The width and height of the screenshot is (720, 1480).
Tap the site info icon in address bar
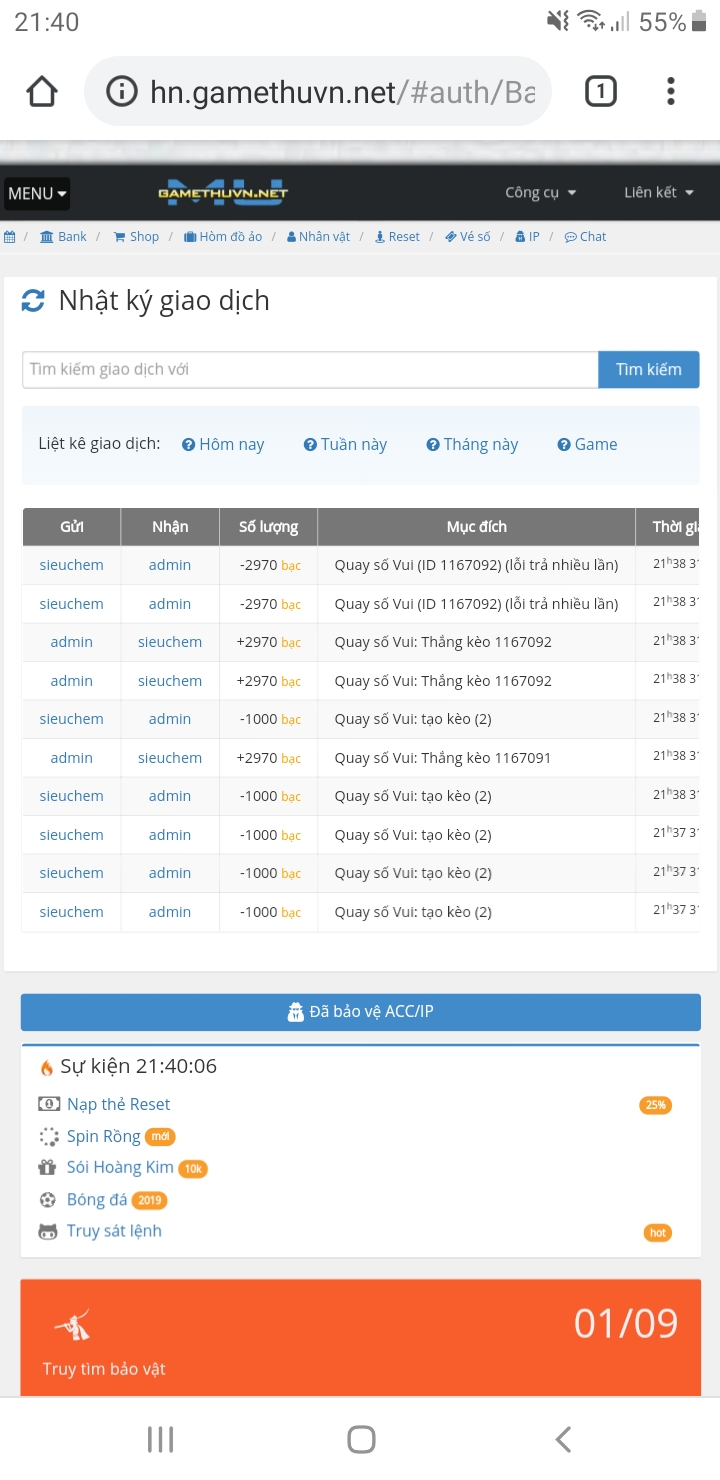(x=121, y=92)
